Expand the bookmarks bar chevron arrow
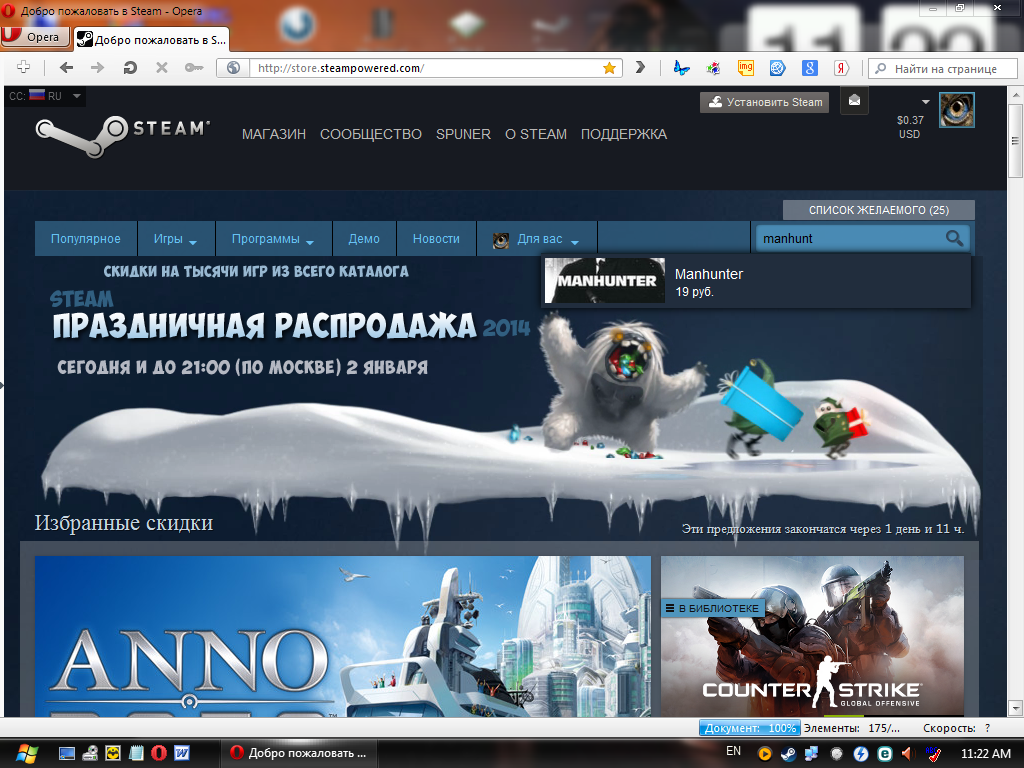Viewport: 1024px width, 768px height. [x=640, y=67]
